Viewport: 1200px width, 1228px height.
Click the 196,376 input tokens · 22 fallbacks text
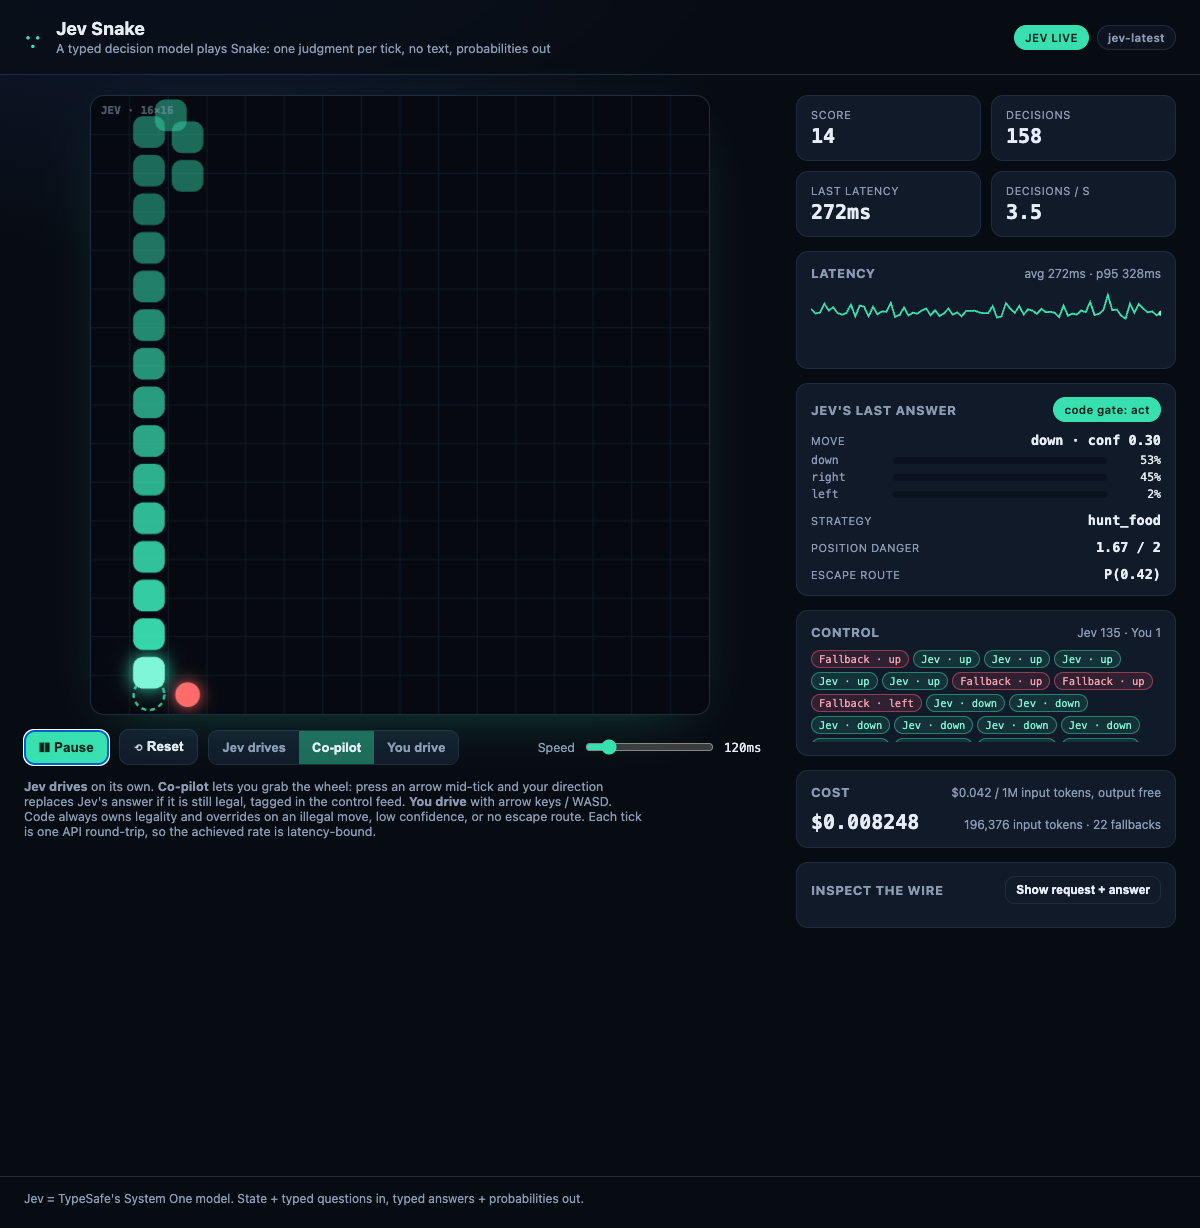pyautogui.click(x=1062, y=825)
